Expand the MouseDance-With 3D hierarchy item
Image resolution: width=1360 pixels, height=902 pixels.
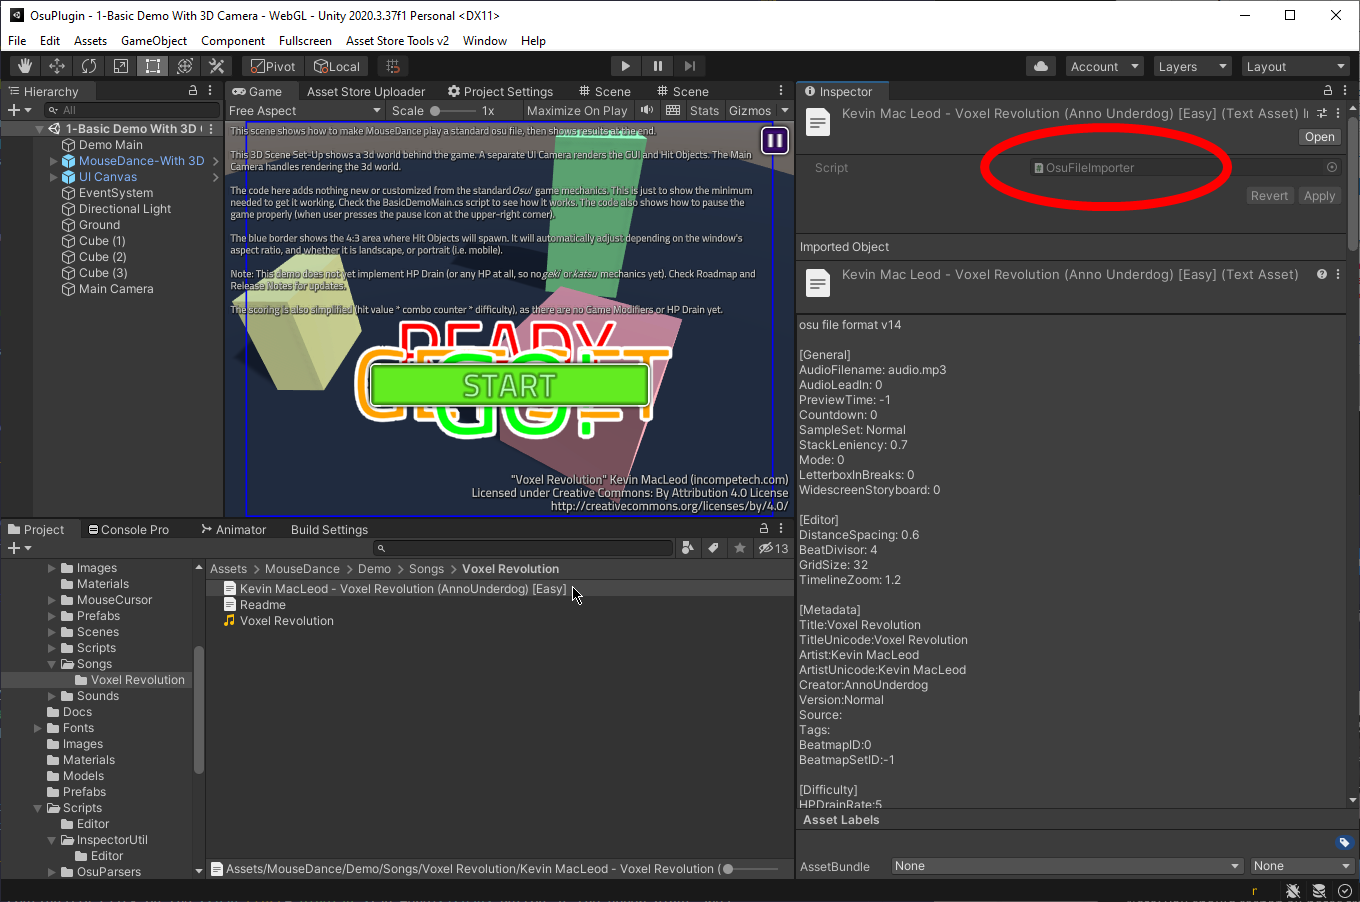click(54, 161)
